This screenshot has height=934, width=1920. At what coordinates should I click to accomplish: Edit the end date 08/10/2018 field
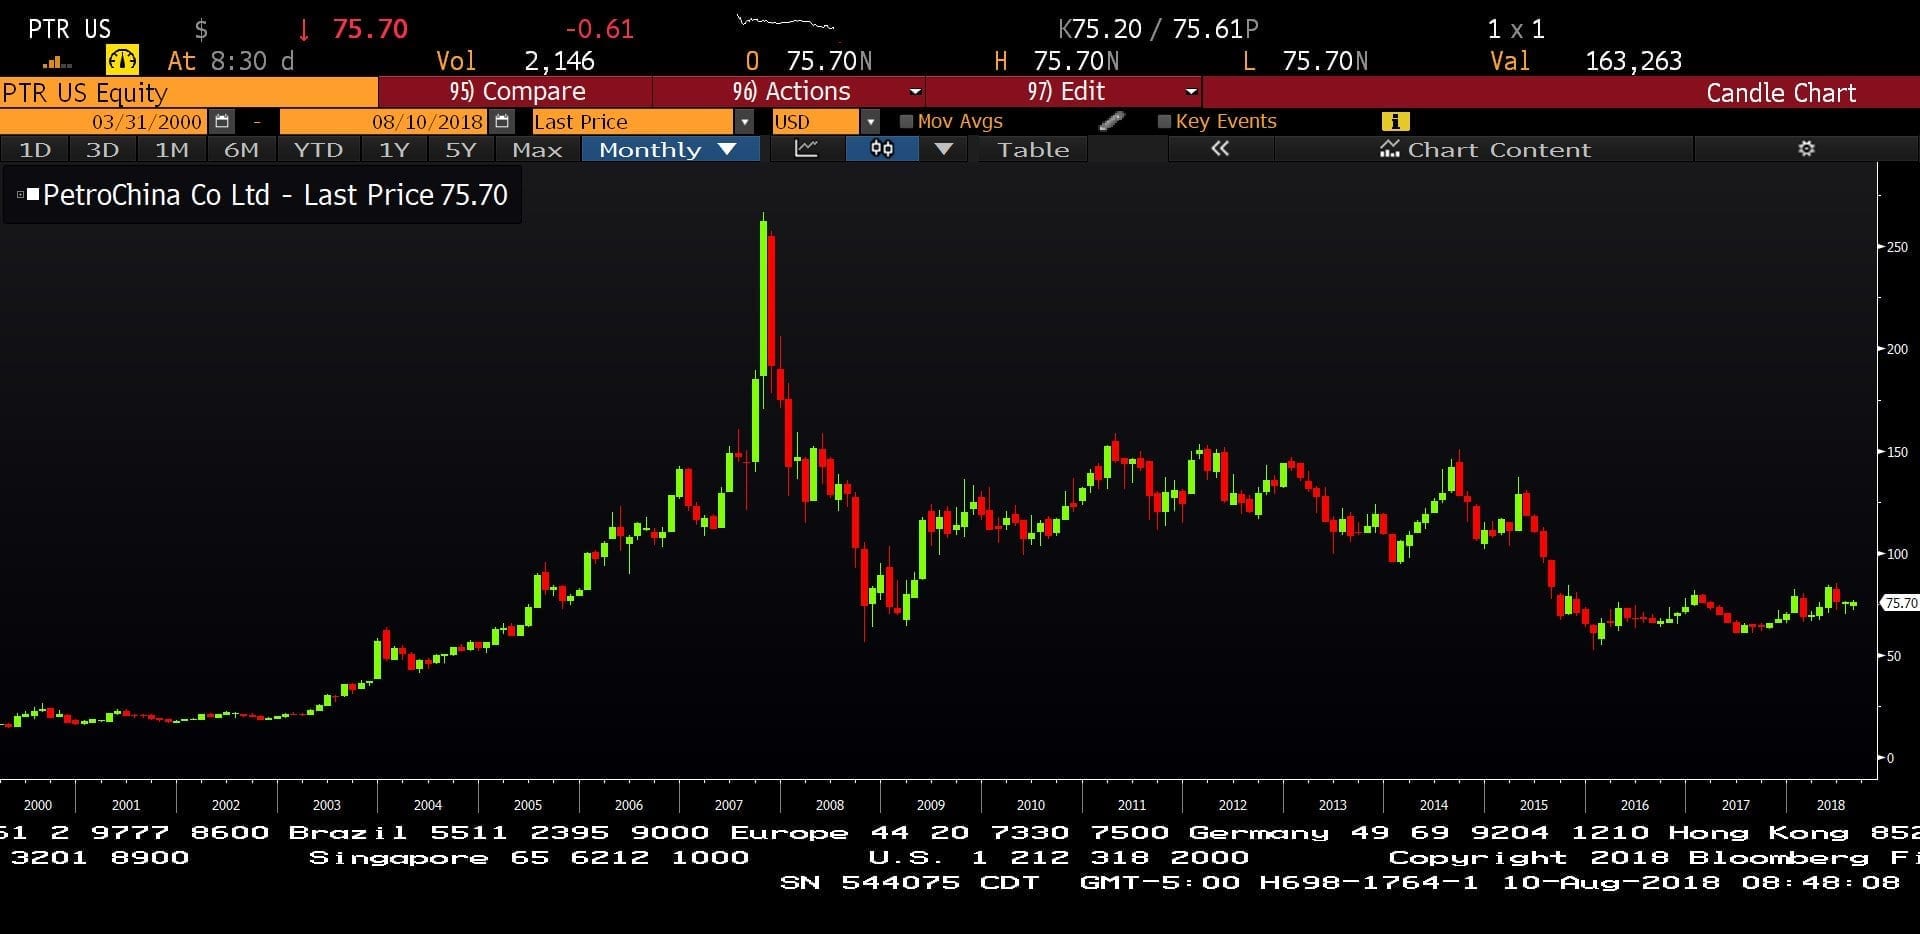coord(385,122)
